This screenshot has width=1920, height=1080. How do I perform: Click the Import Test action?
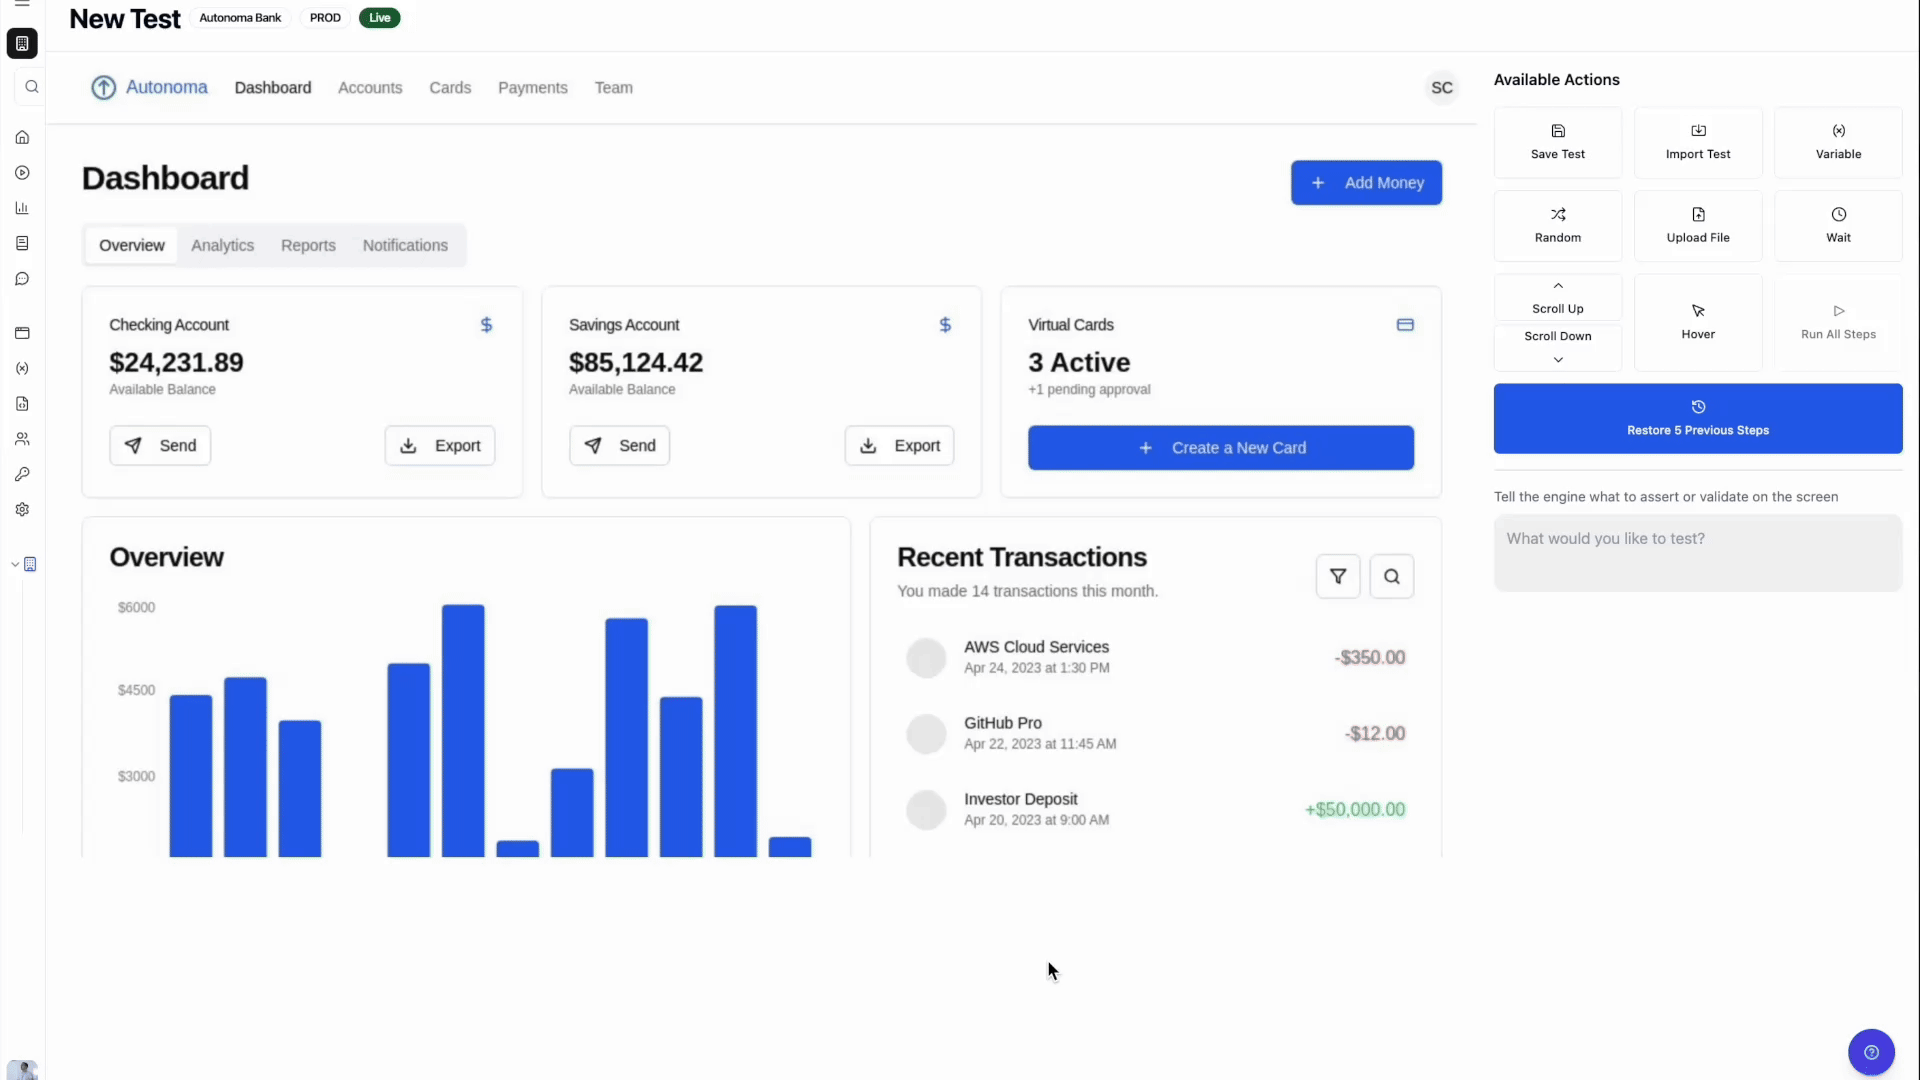(x=1697, y=142)
